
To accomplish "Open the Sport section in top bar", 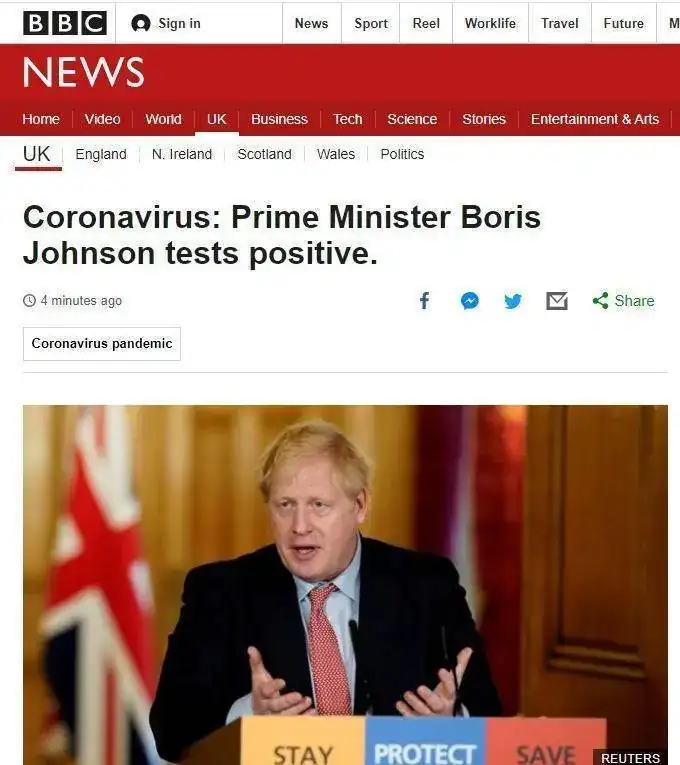I will tap(371, 23).
